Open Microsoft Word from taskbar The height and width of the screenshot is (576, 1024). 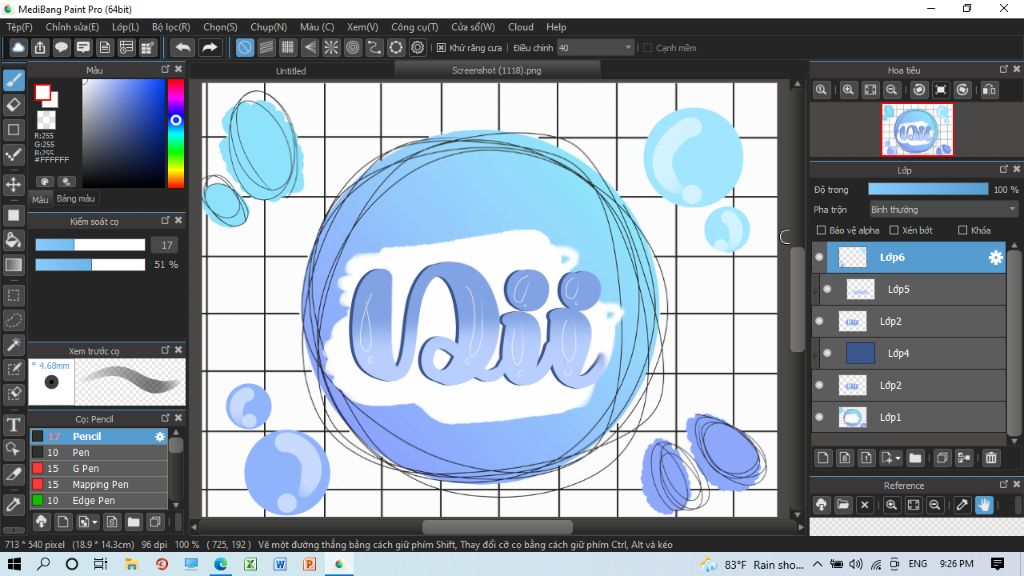coord(280,564)
